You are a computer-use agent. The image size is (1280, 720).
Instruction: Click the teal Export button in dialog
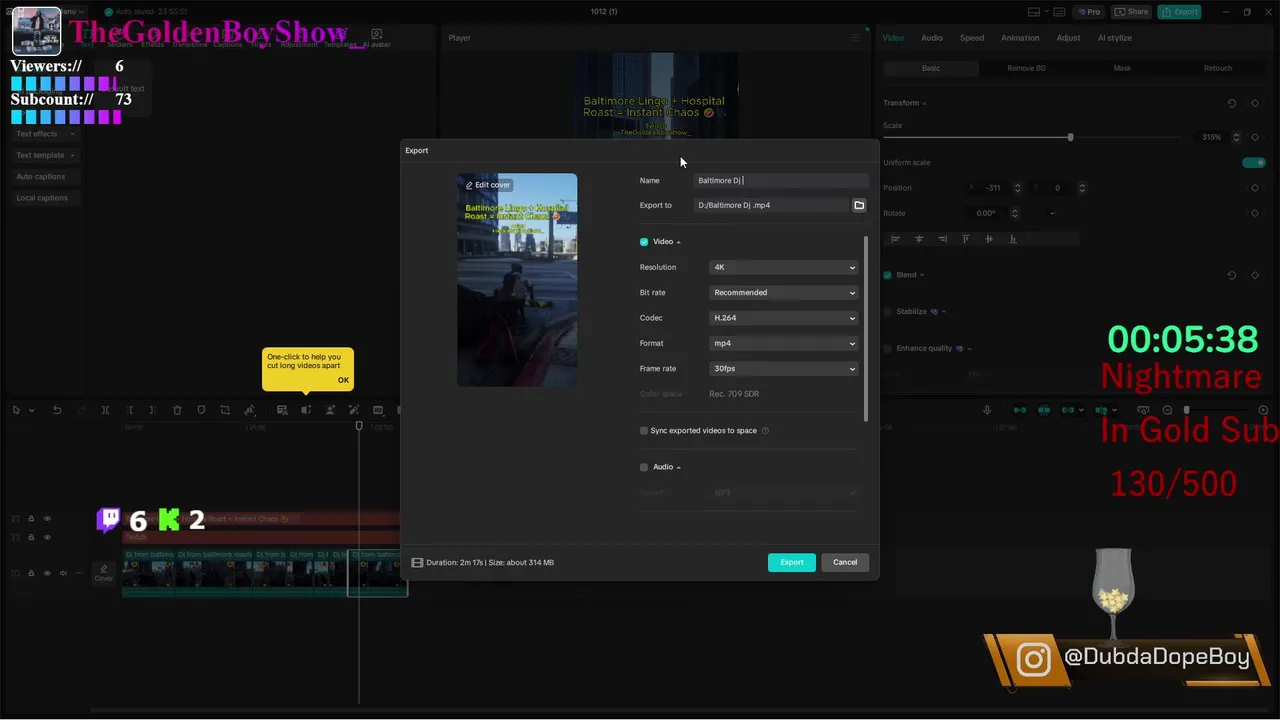coord(792,562)
